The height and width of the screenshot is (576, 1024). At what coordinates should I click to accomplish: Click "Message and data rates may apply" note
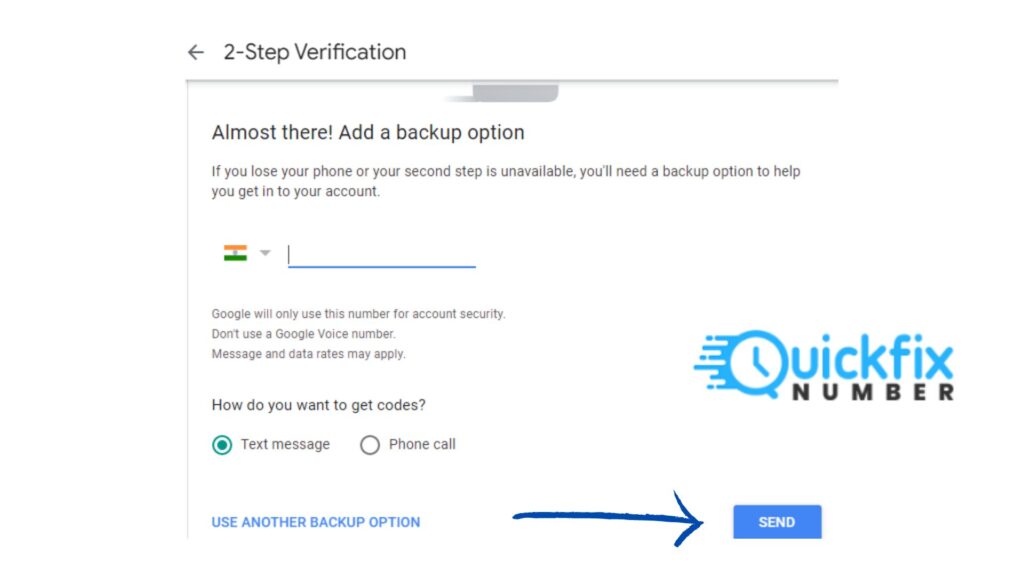[x=308, y=354]
